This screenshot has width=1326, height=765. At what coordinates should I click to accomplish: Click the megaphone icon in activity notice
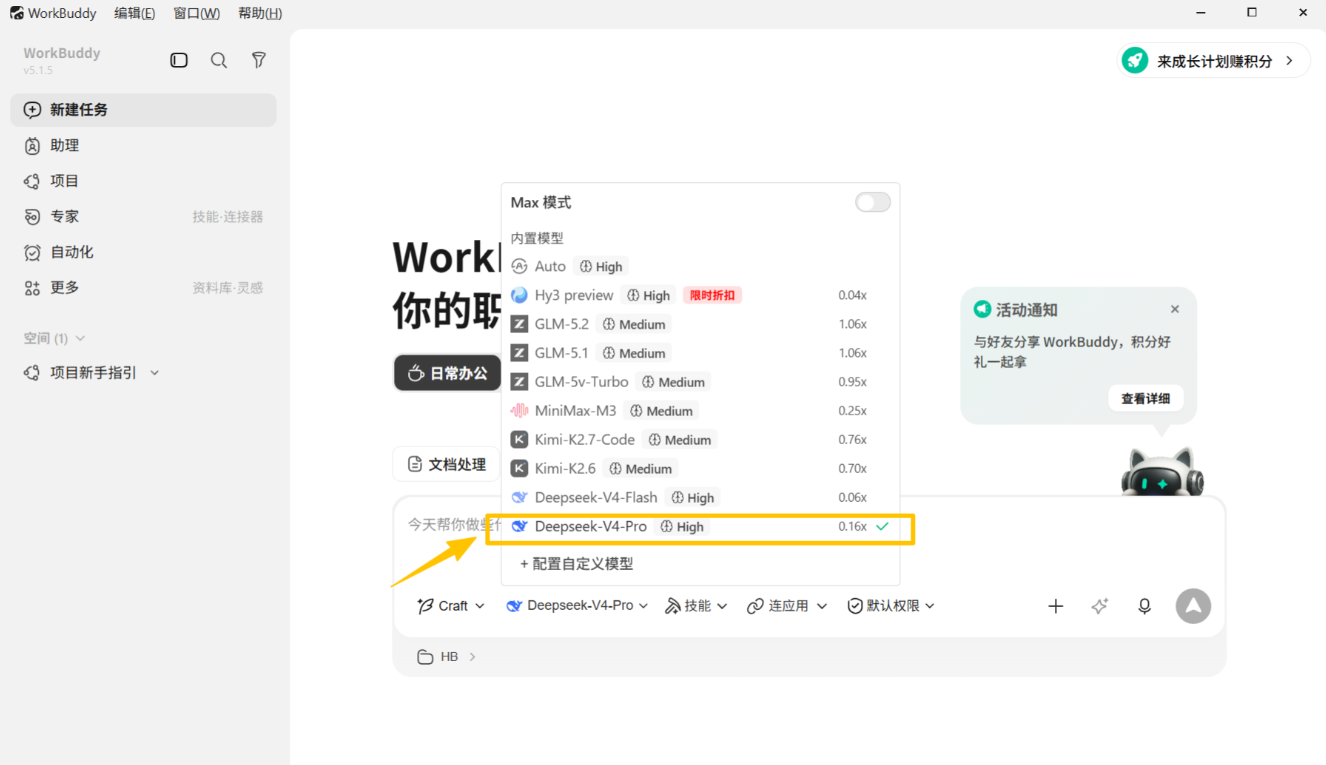coord(982,310)
